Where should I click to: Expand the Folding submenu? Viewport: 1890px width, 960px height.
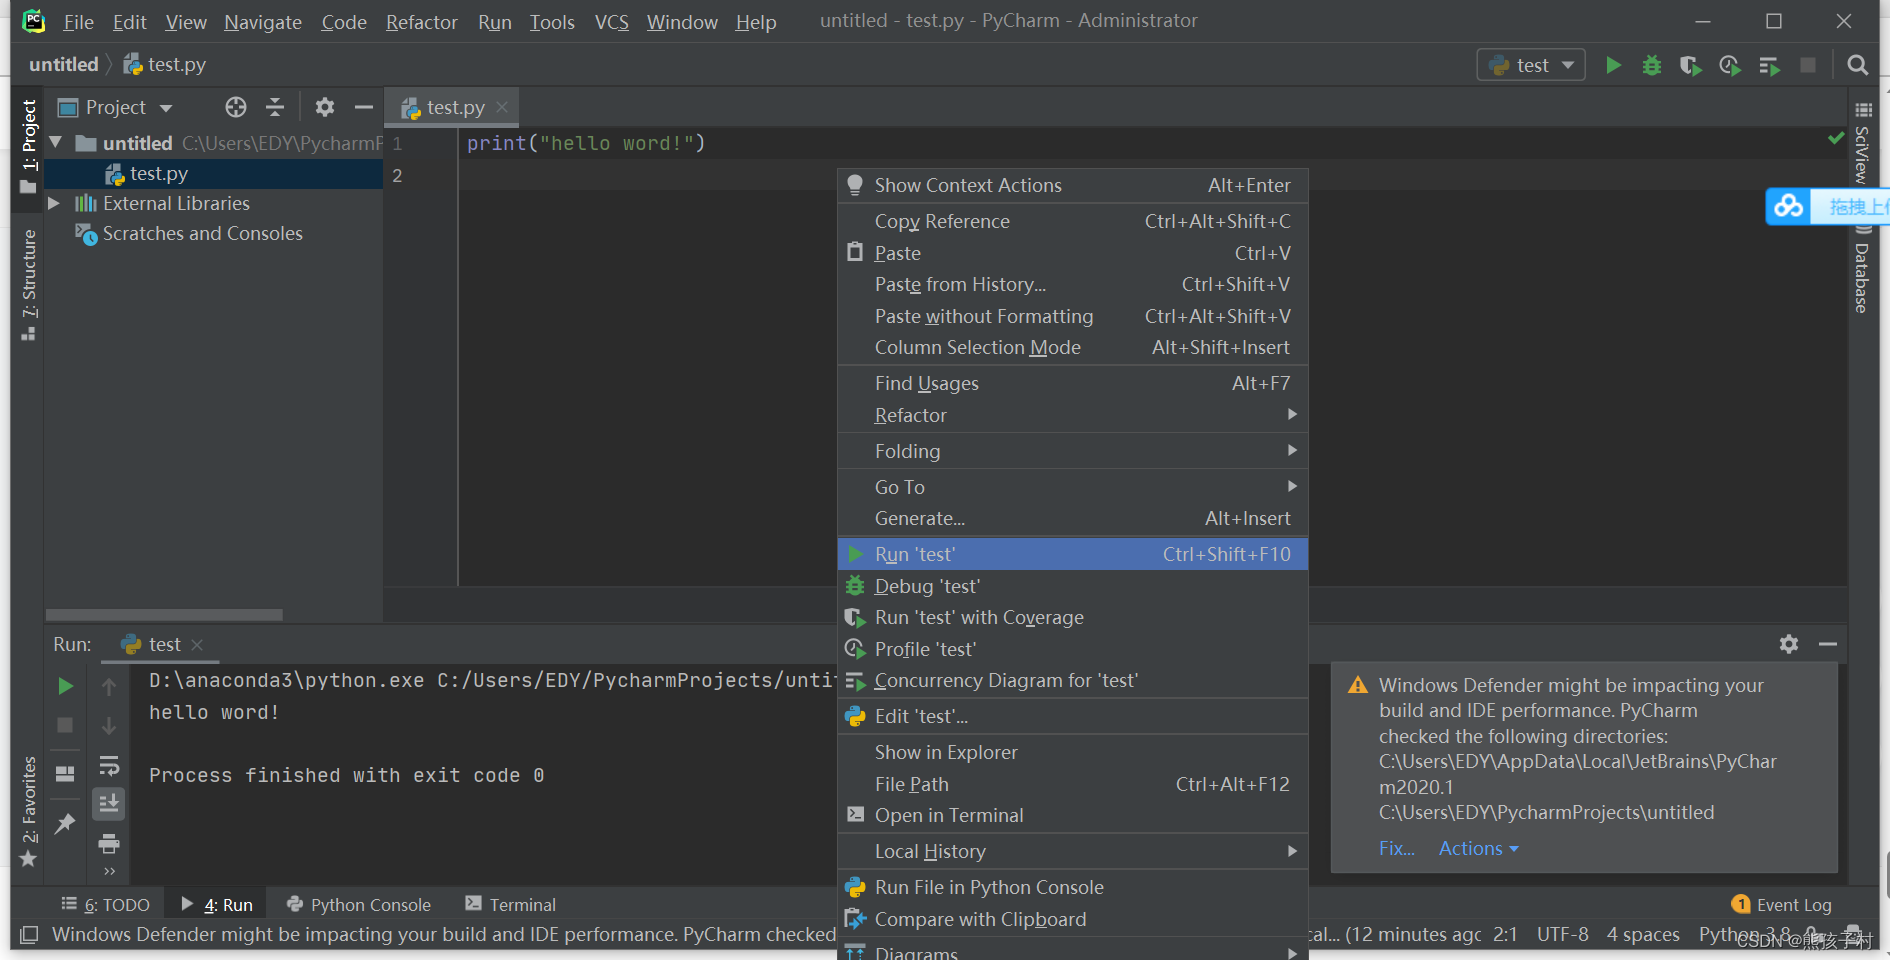click(x=1072, y=451)
